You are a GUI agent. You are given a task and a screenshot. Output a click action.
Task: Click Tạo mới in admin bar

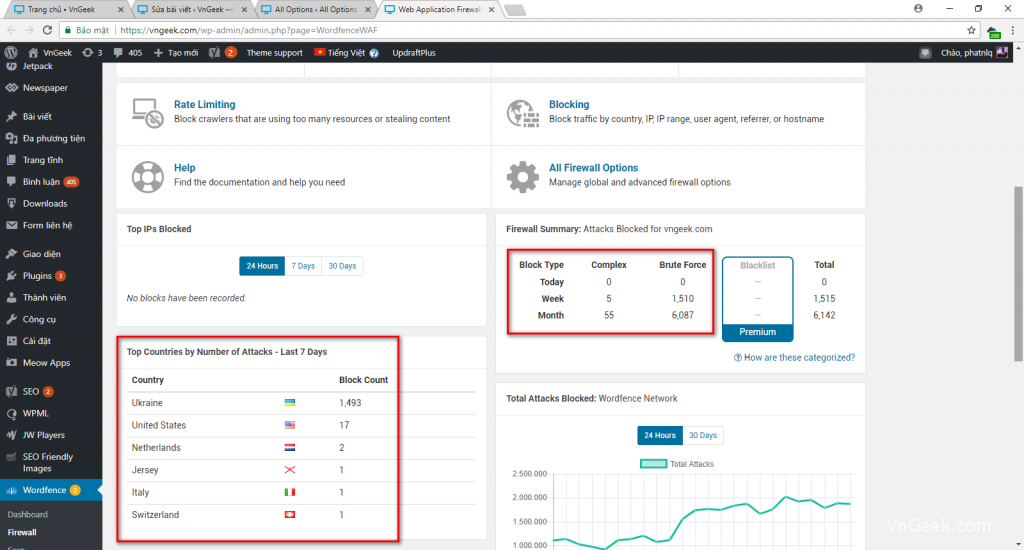click(176, 53)
